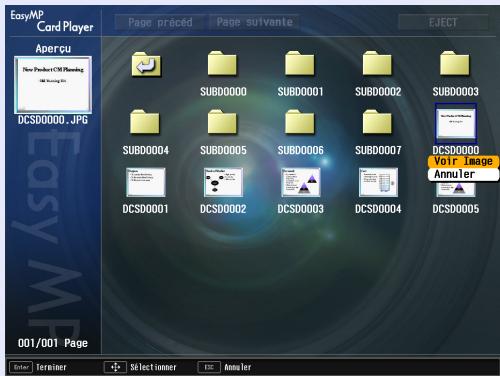Open the SUBD0005 folder

[222, 122]
